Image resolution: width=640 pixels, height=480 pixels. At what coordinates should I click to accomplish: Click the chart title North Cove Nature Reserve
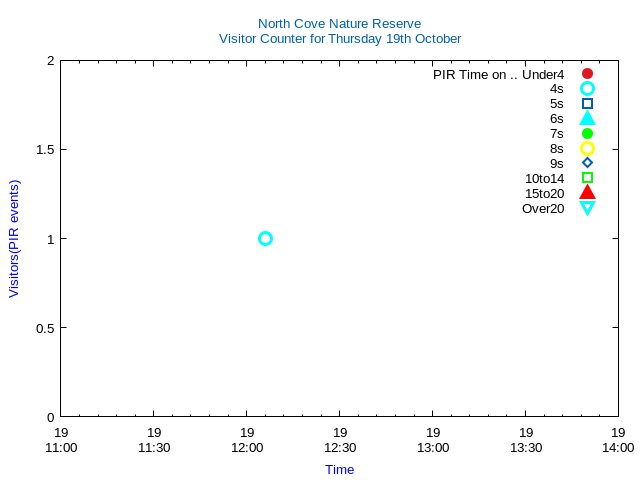point(339,23)
